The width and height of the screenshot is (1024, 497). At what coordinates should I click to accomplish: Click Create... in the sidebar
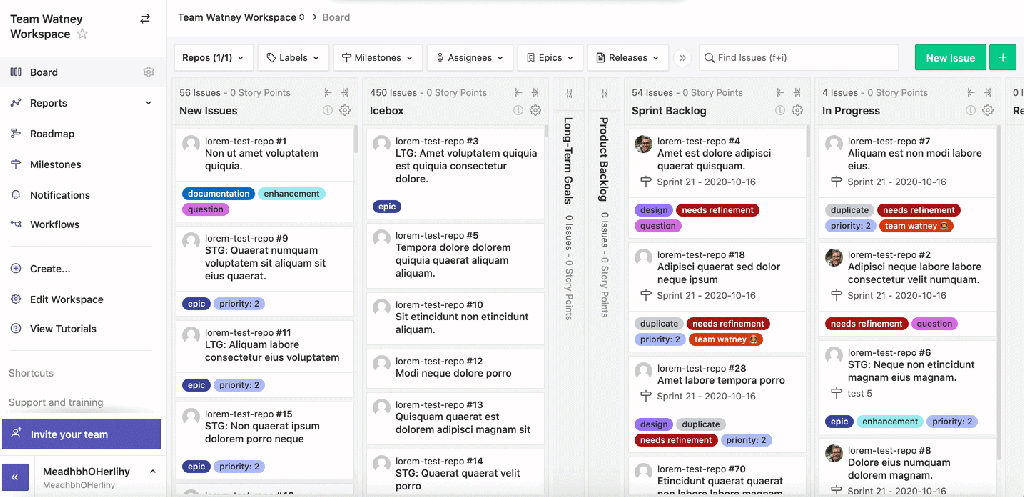(x=50, y=268)
